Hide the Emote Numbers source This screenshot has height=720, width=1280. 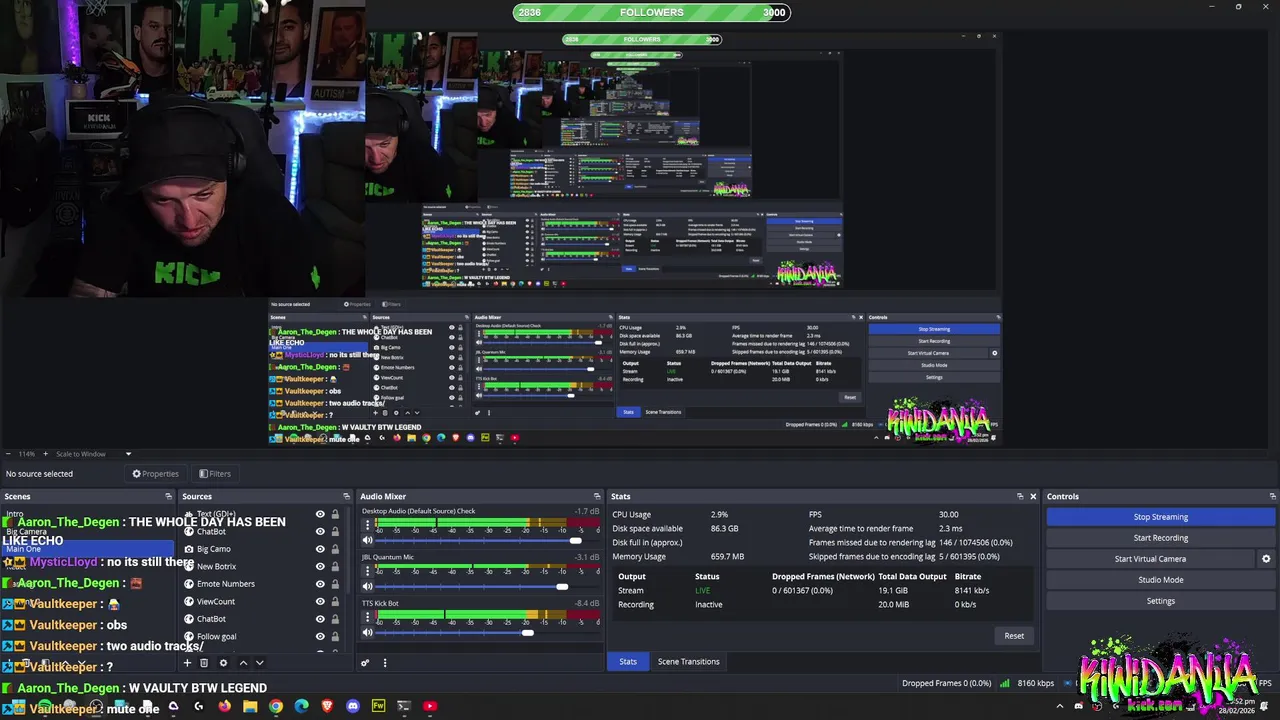tap(320, 584)
